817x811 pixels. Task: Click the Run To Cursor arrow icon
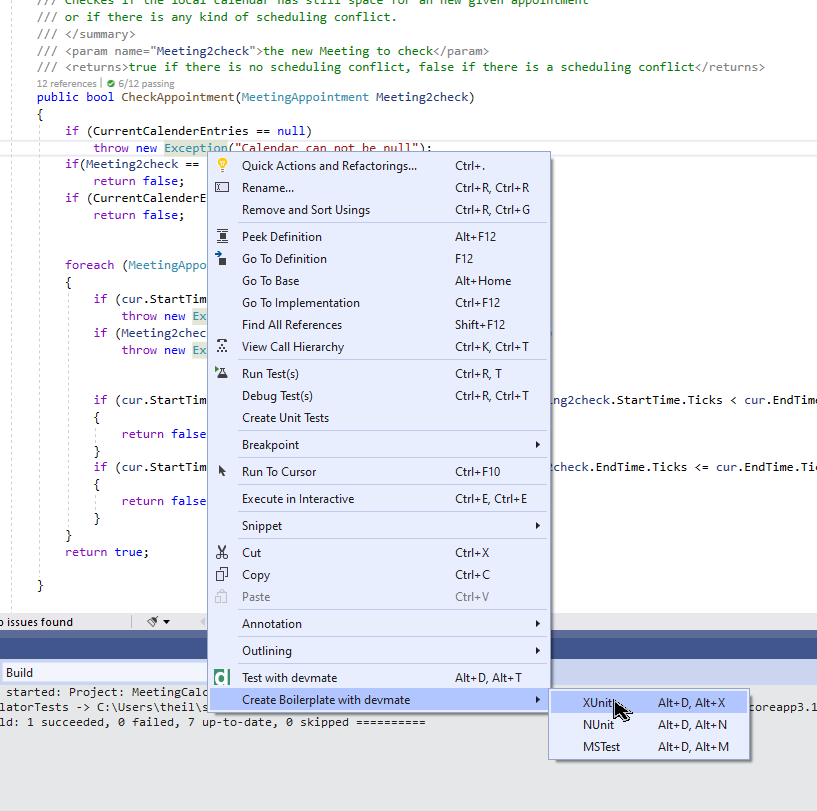point(222,471)
